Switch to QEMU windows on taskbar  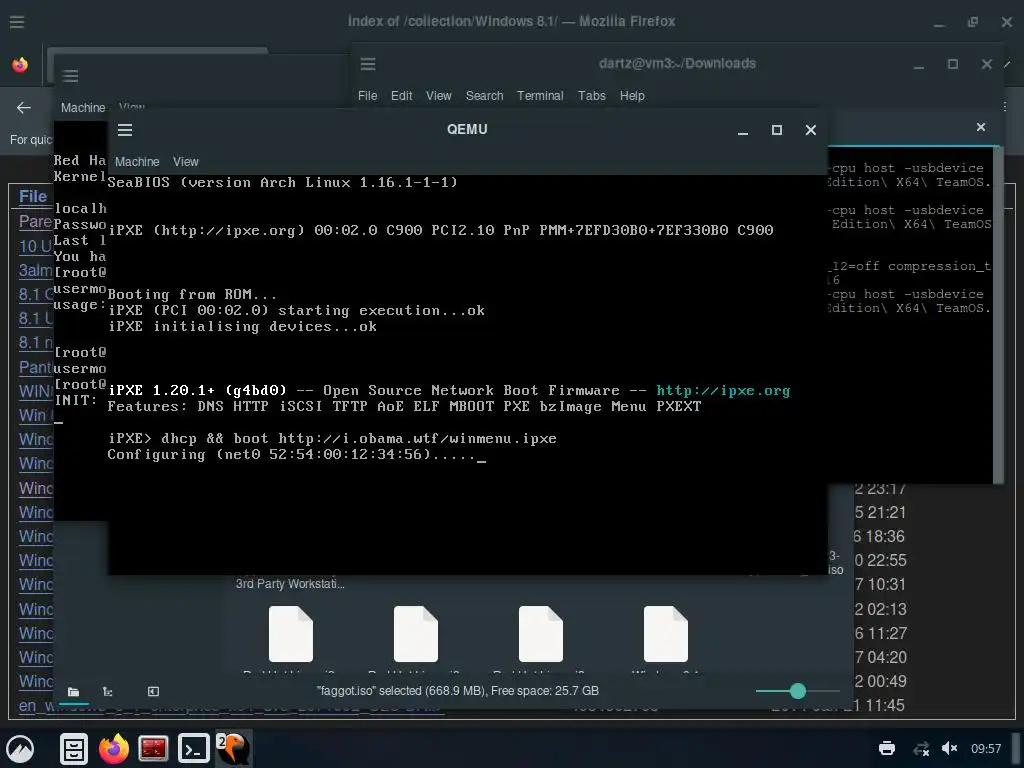click(x=233, y=748)
